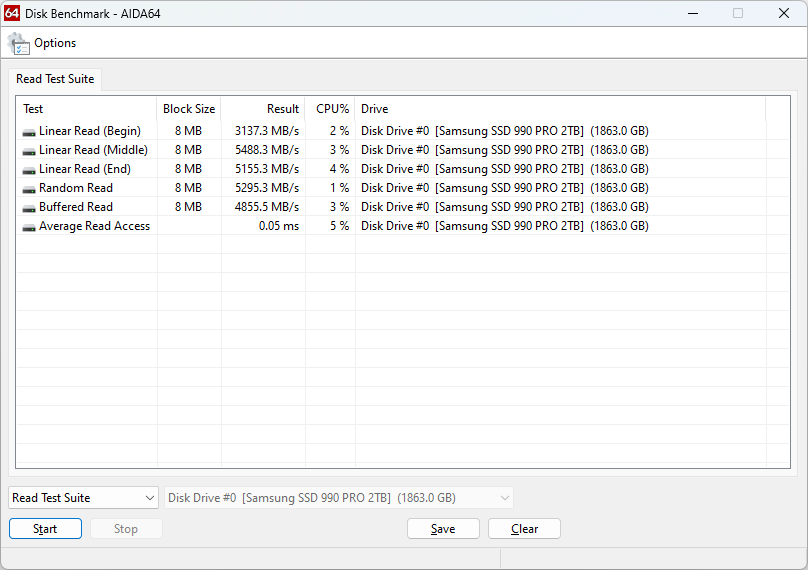Click the Options gear icon
808x570 pixels.
click(19, 43)
